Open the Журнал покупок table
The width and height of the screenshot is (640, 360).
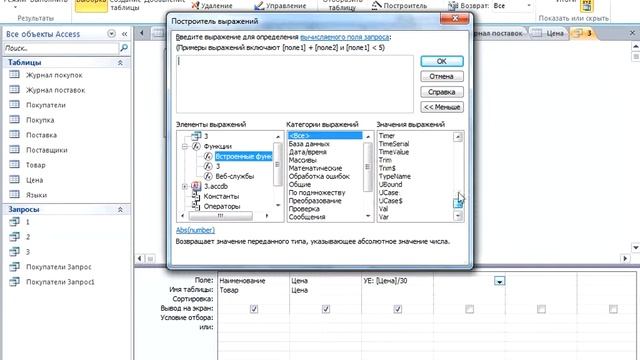coord(54,75)
